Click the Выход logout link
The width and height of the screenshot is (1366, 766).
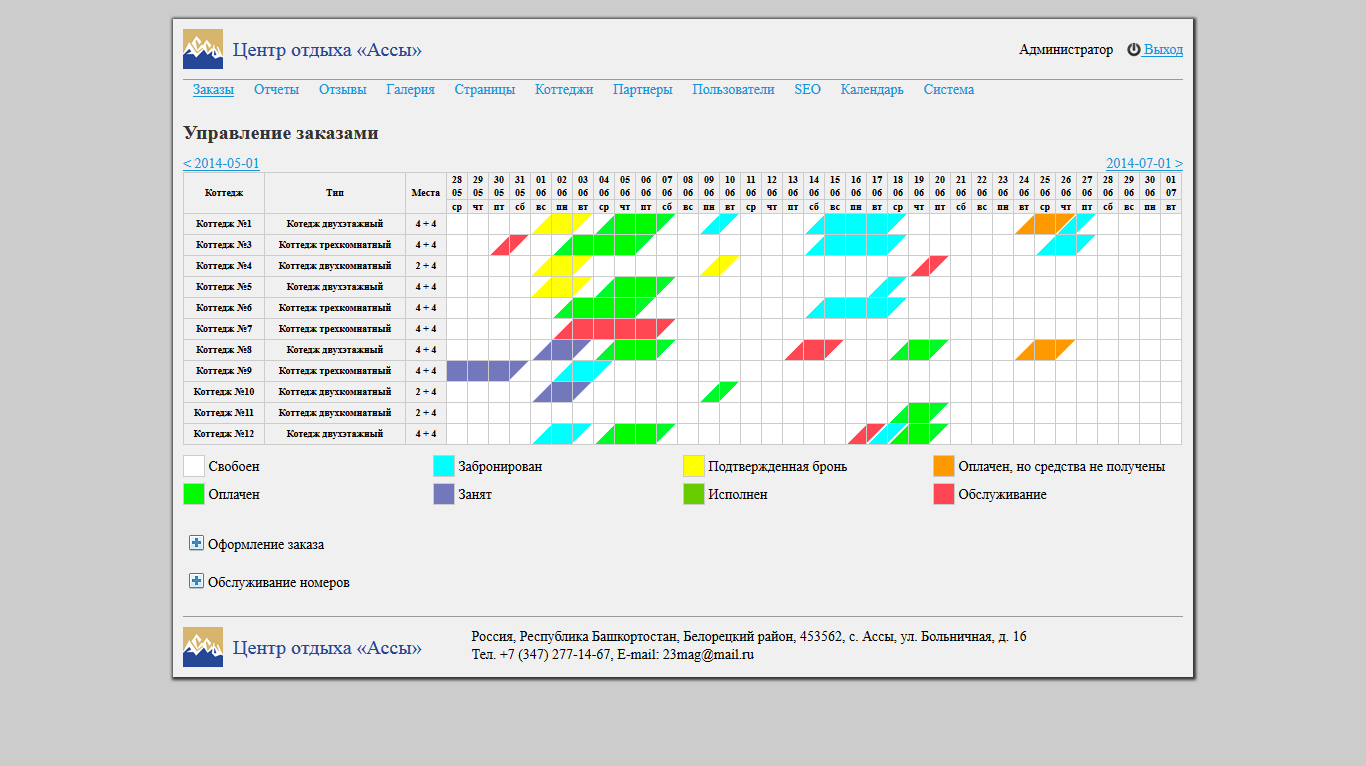1163,49
